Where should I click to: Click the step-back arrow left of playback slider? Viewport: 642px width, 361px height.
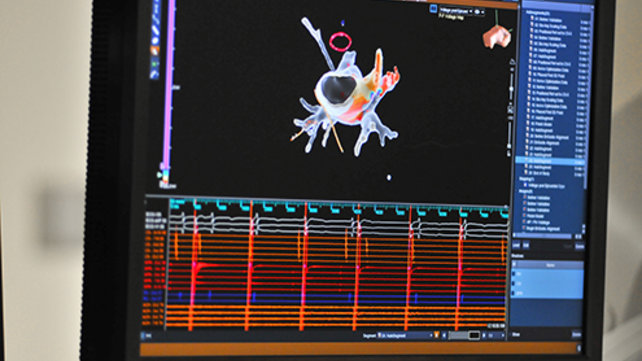pyautogui.click(x=444, y=336)
